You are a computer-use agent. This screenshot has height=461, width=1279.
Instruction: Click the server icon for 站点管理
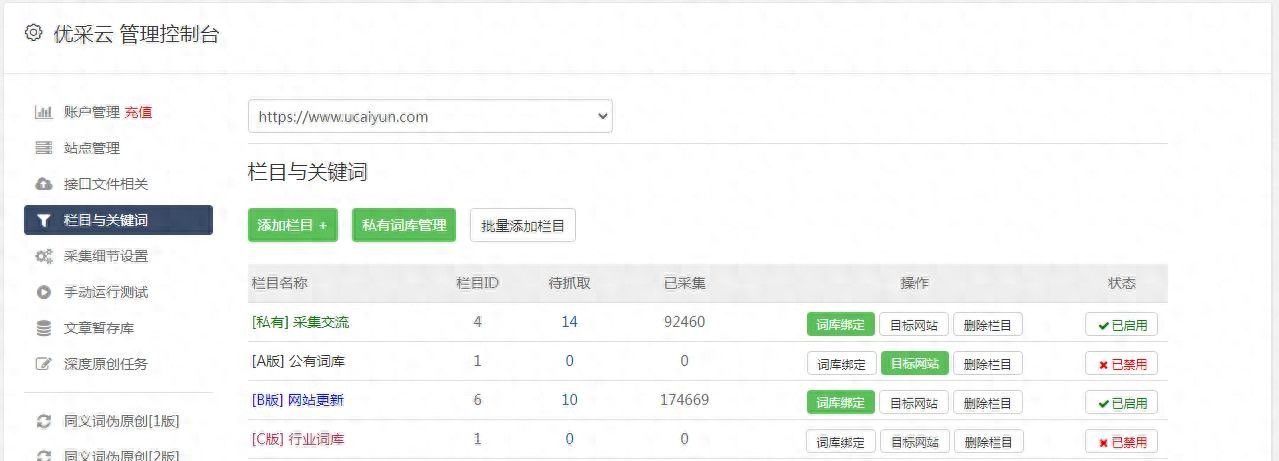point(43,148)
